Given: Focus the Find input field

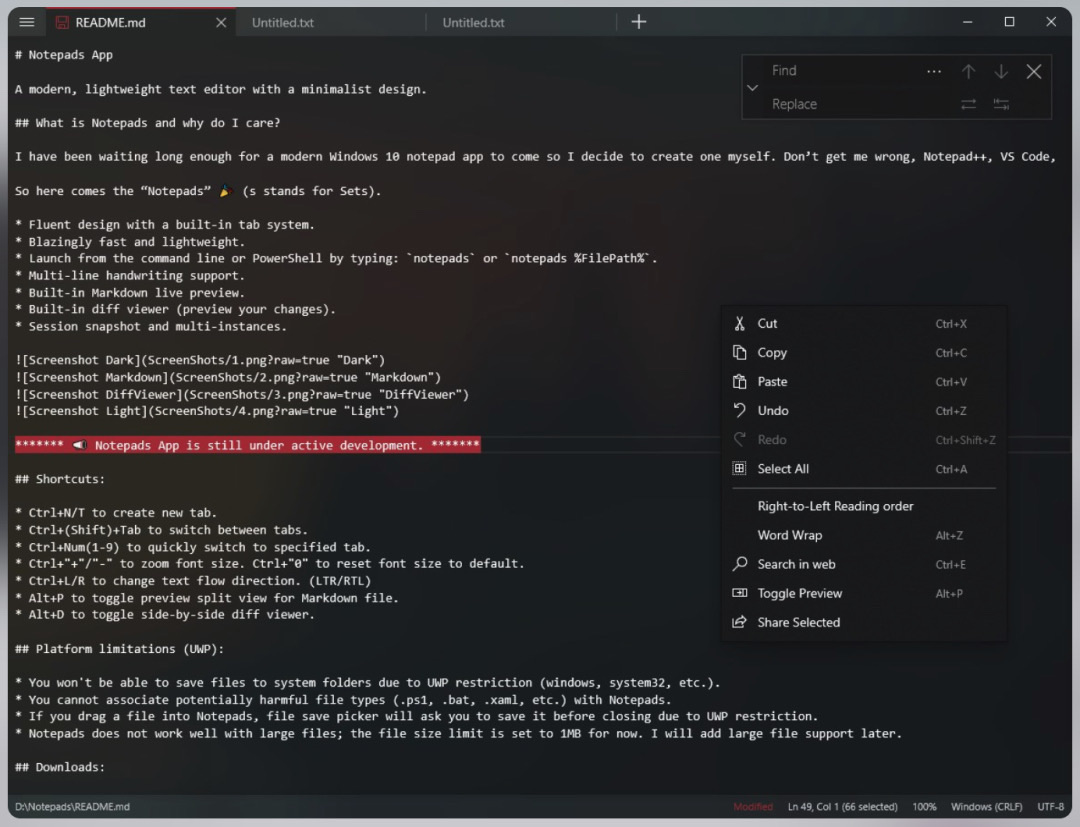Looking at the screenshot, I should (842, 71).
